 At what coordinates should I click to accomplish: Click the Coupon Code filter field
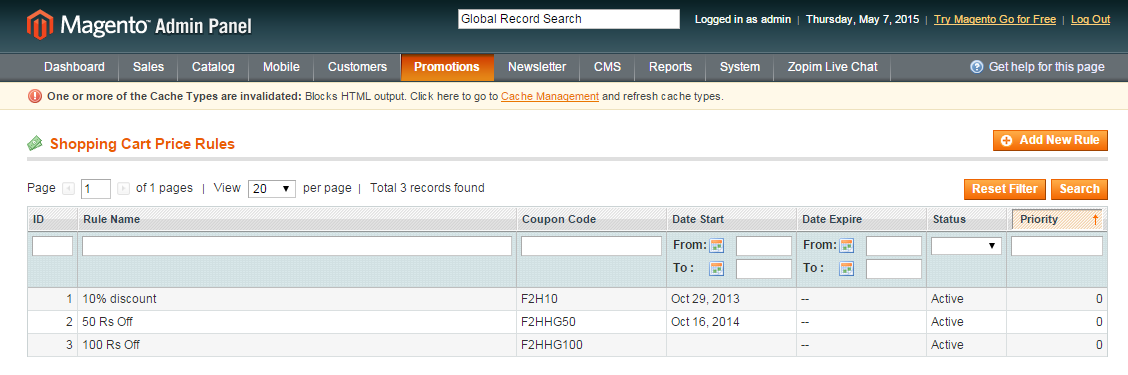[591, 246]
